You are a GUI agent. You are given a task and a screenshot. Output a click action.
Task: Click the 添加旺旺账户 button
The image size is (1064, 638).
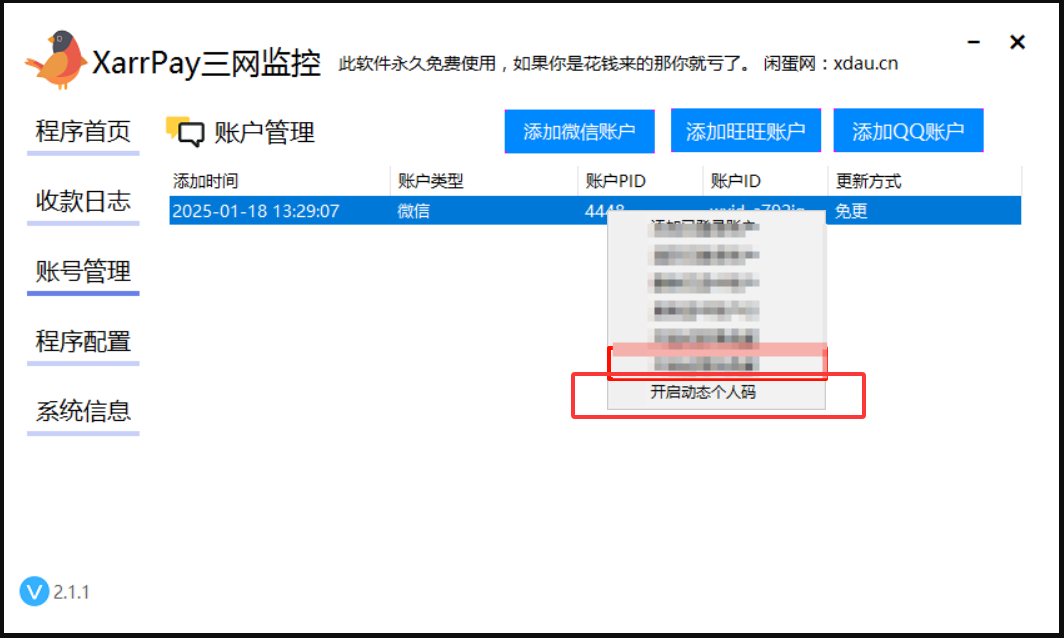745,132
